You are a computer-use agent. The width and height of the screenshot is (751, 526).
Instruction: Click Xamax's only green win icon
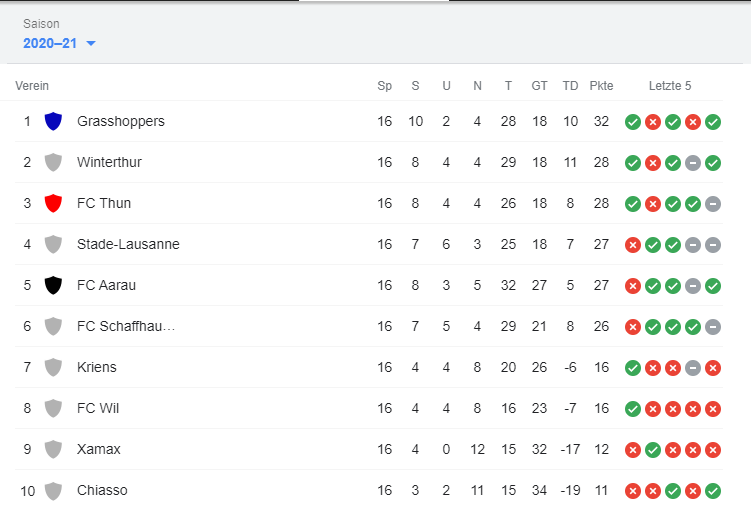653,450
